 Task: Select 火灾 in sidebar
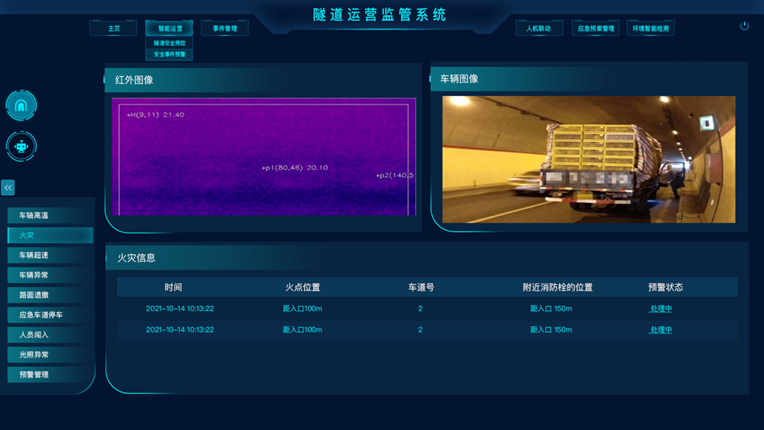50,235
